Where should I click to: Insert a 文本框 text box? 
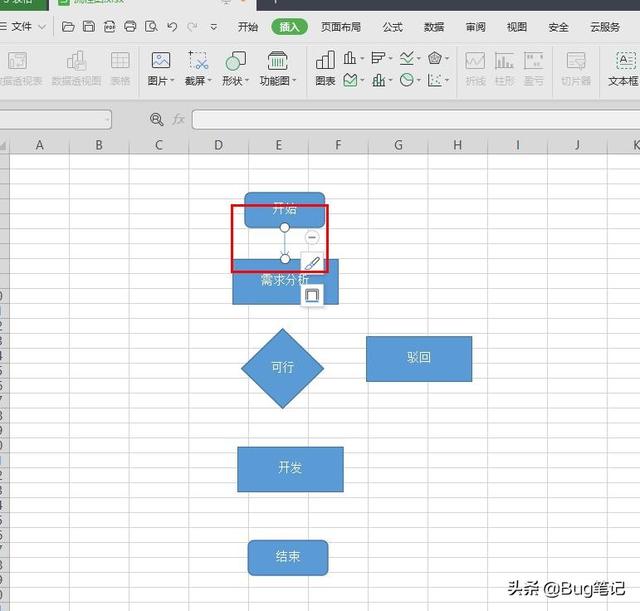tap(623, 69)
